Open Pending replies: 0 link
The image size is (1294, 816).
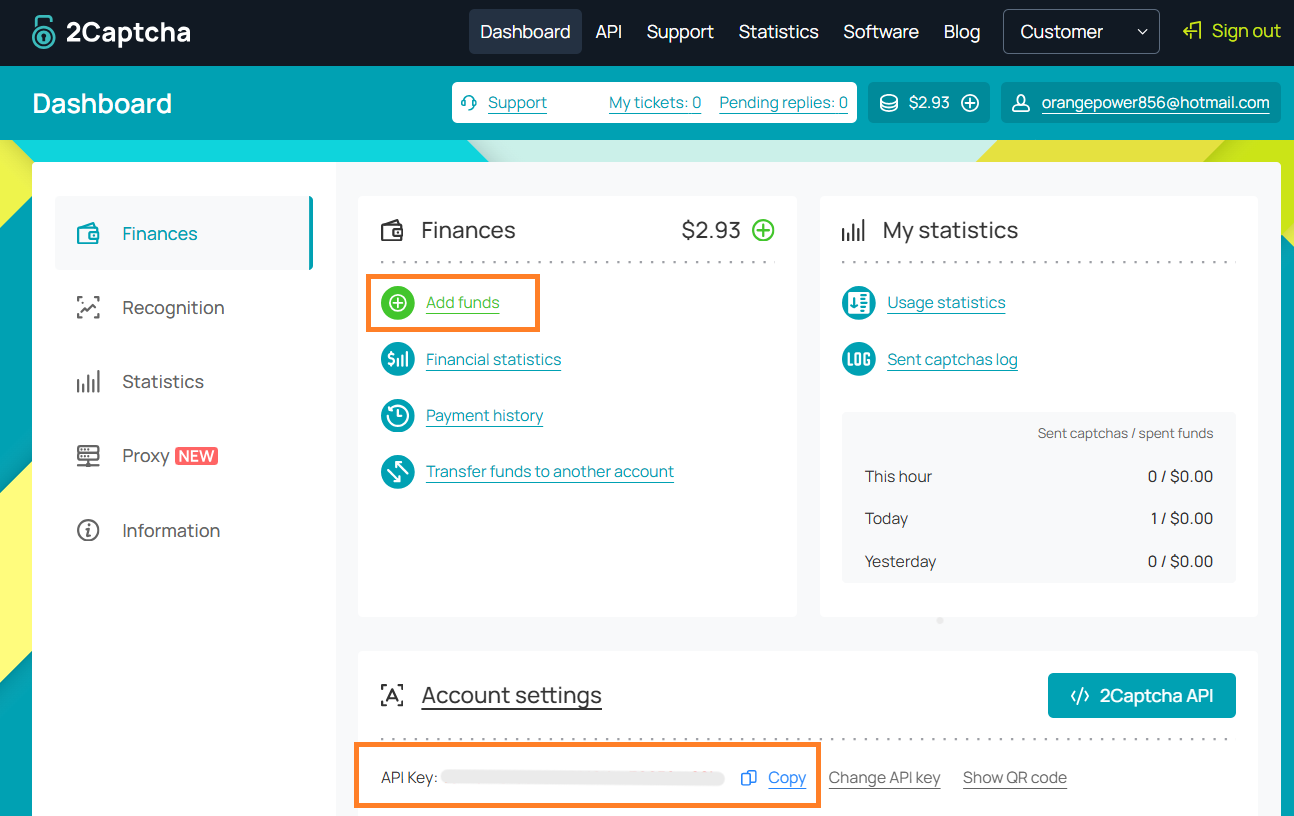coord(783,103)
